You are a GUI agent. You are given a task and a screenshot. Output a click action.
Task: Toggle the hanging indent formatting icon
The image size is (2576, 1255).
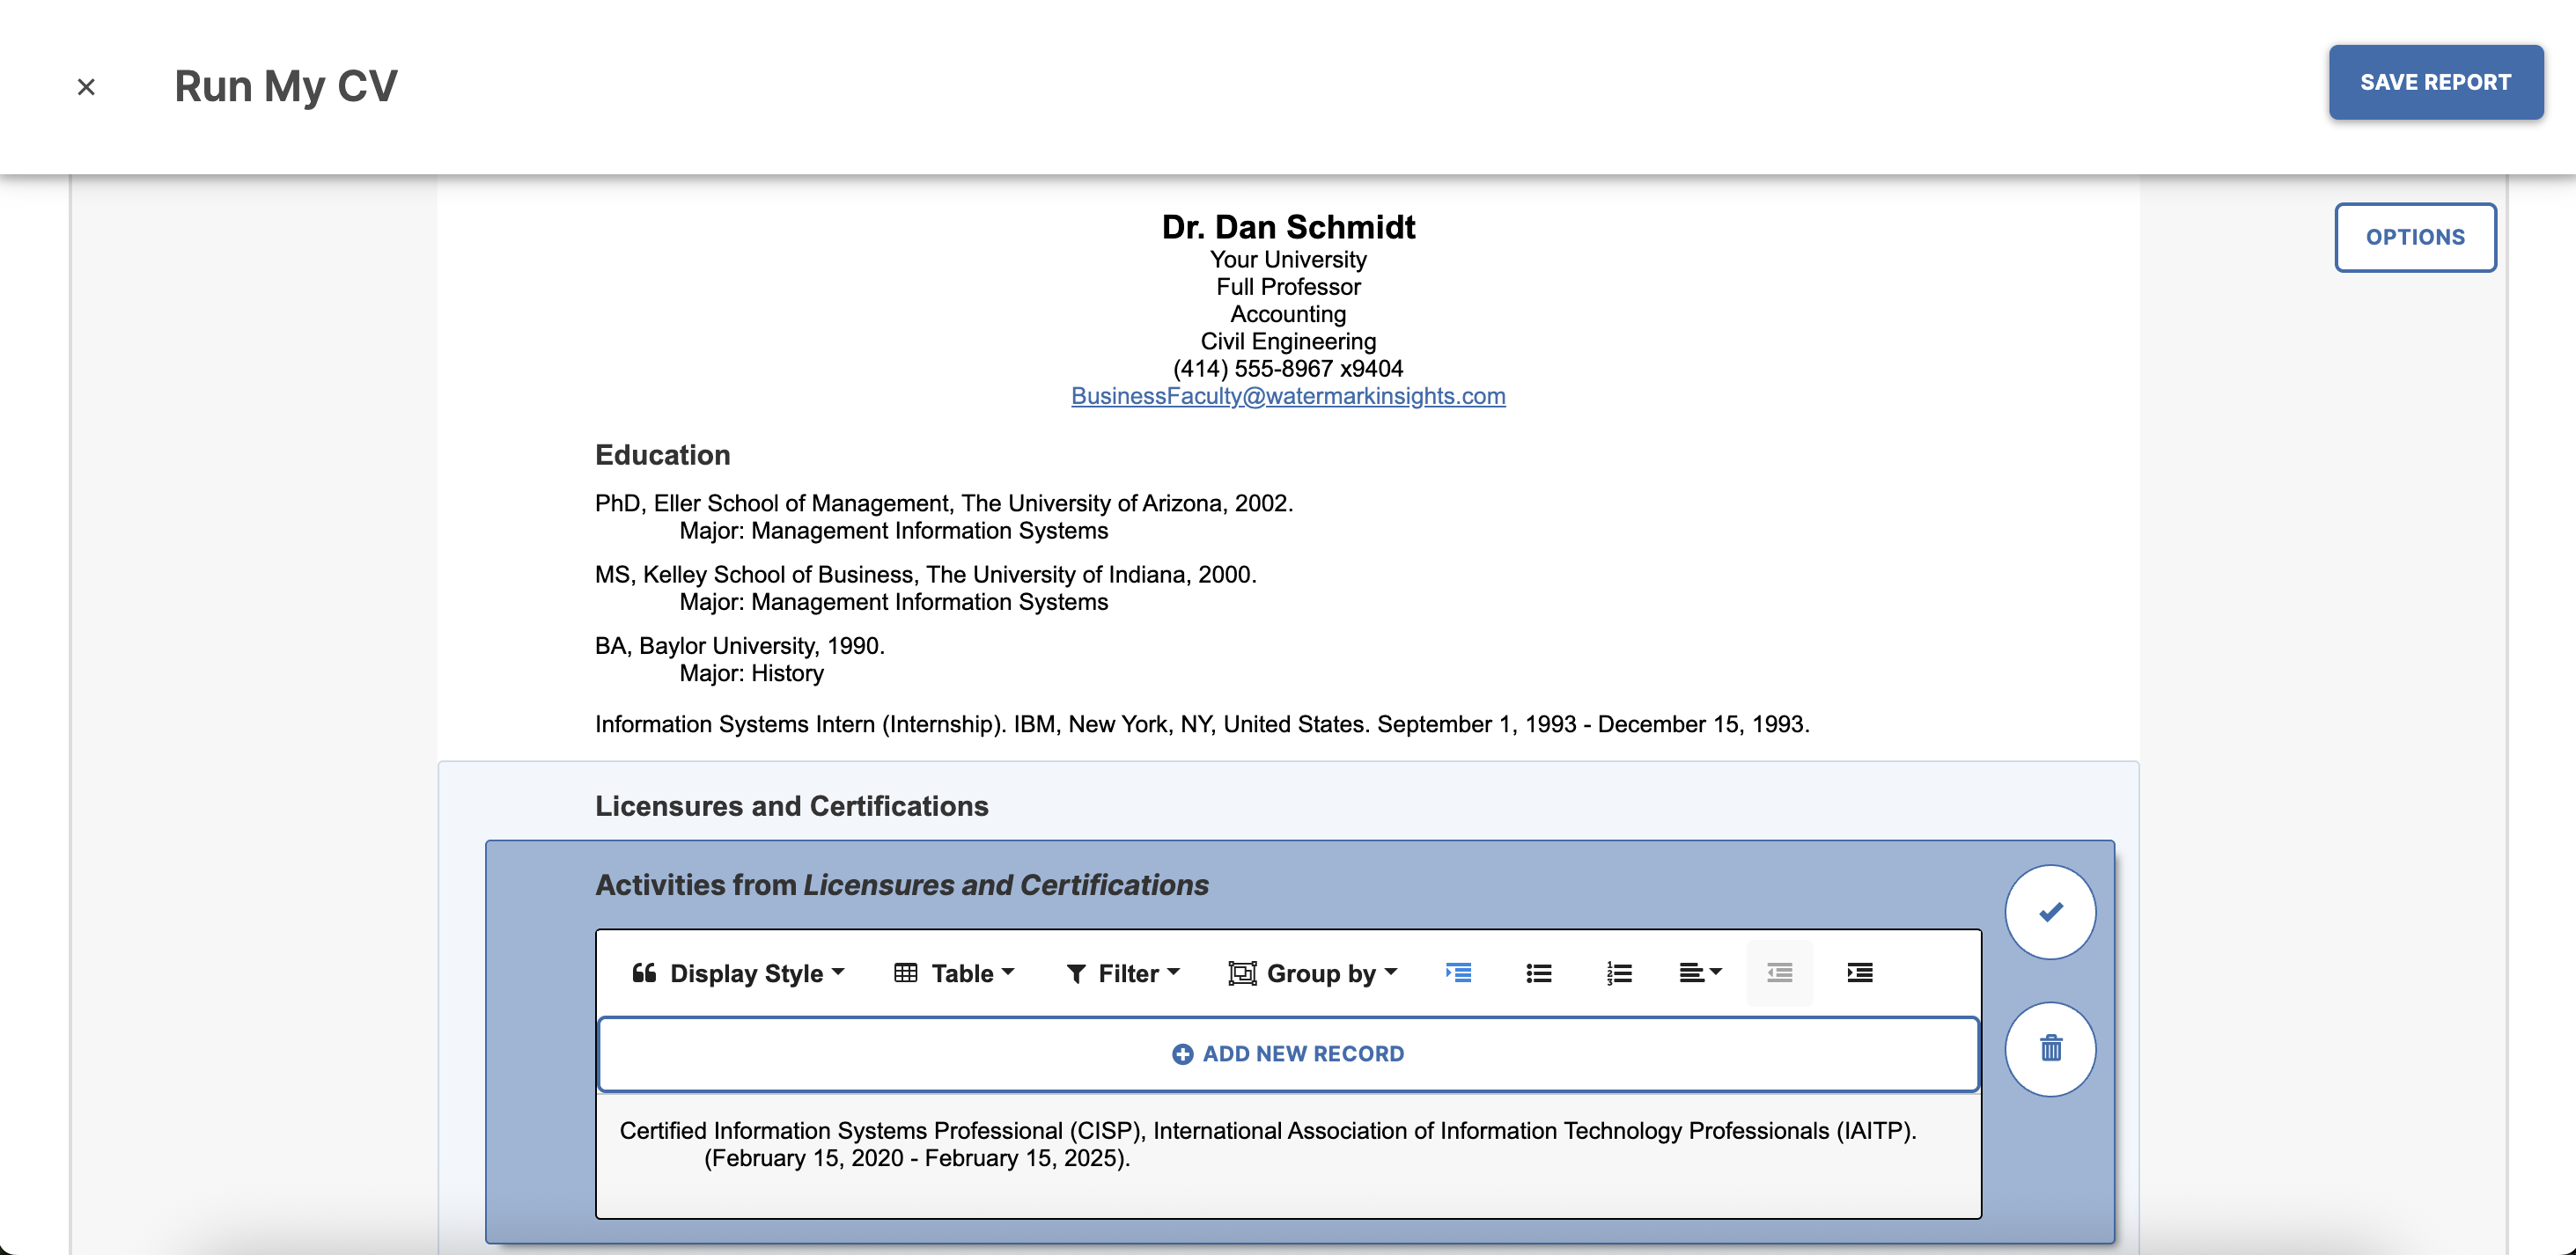[x=1458, y=972]
